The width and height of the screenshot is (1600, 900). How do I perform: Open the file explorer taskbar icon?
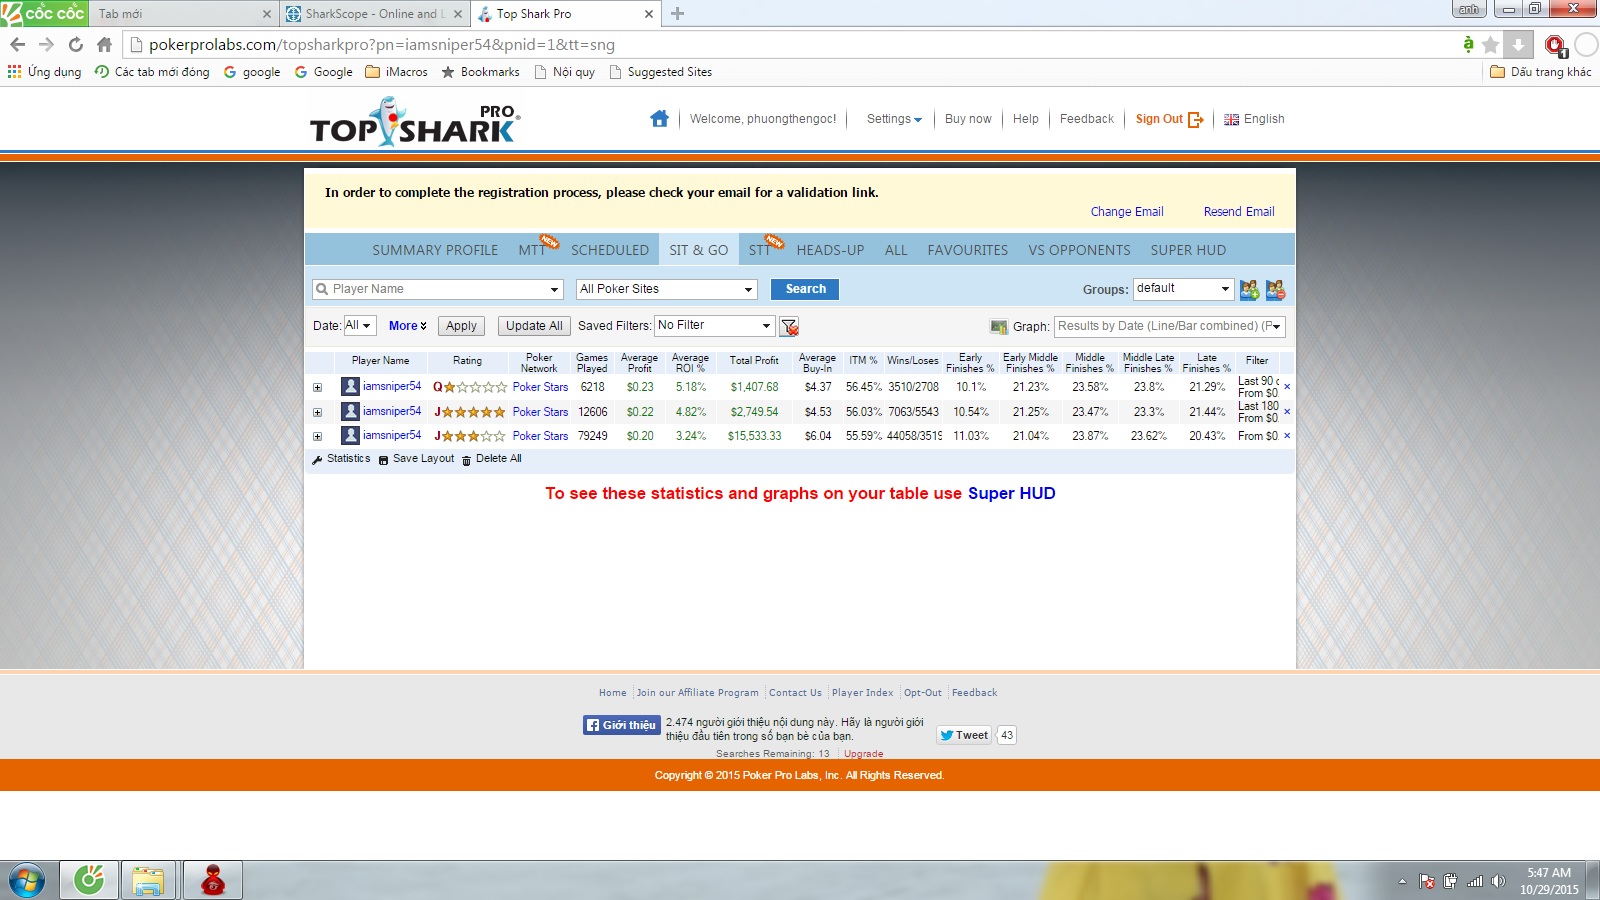pos(148,881)
